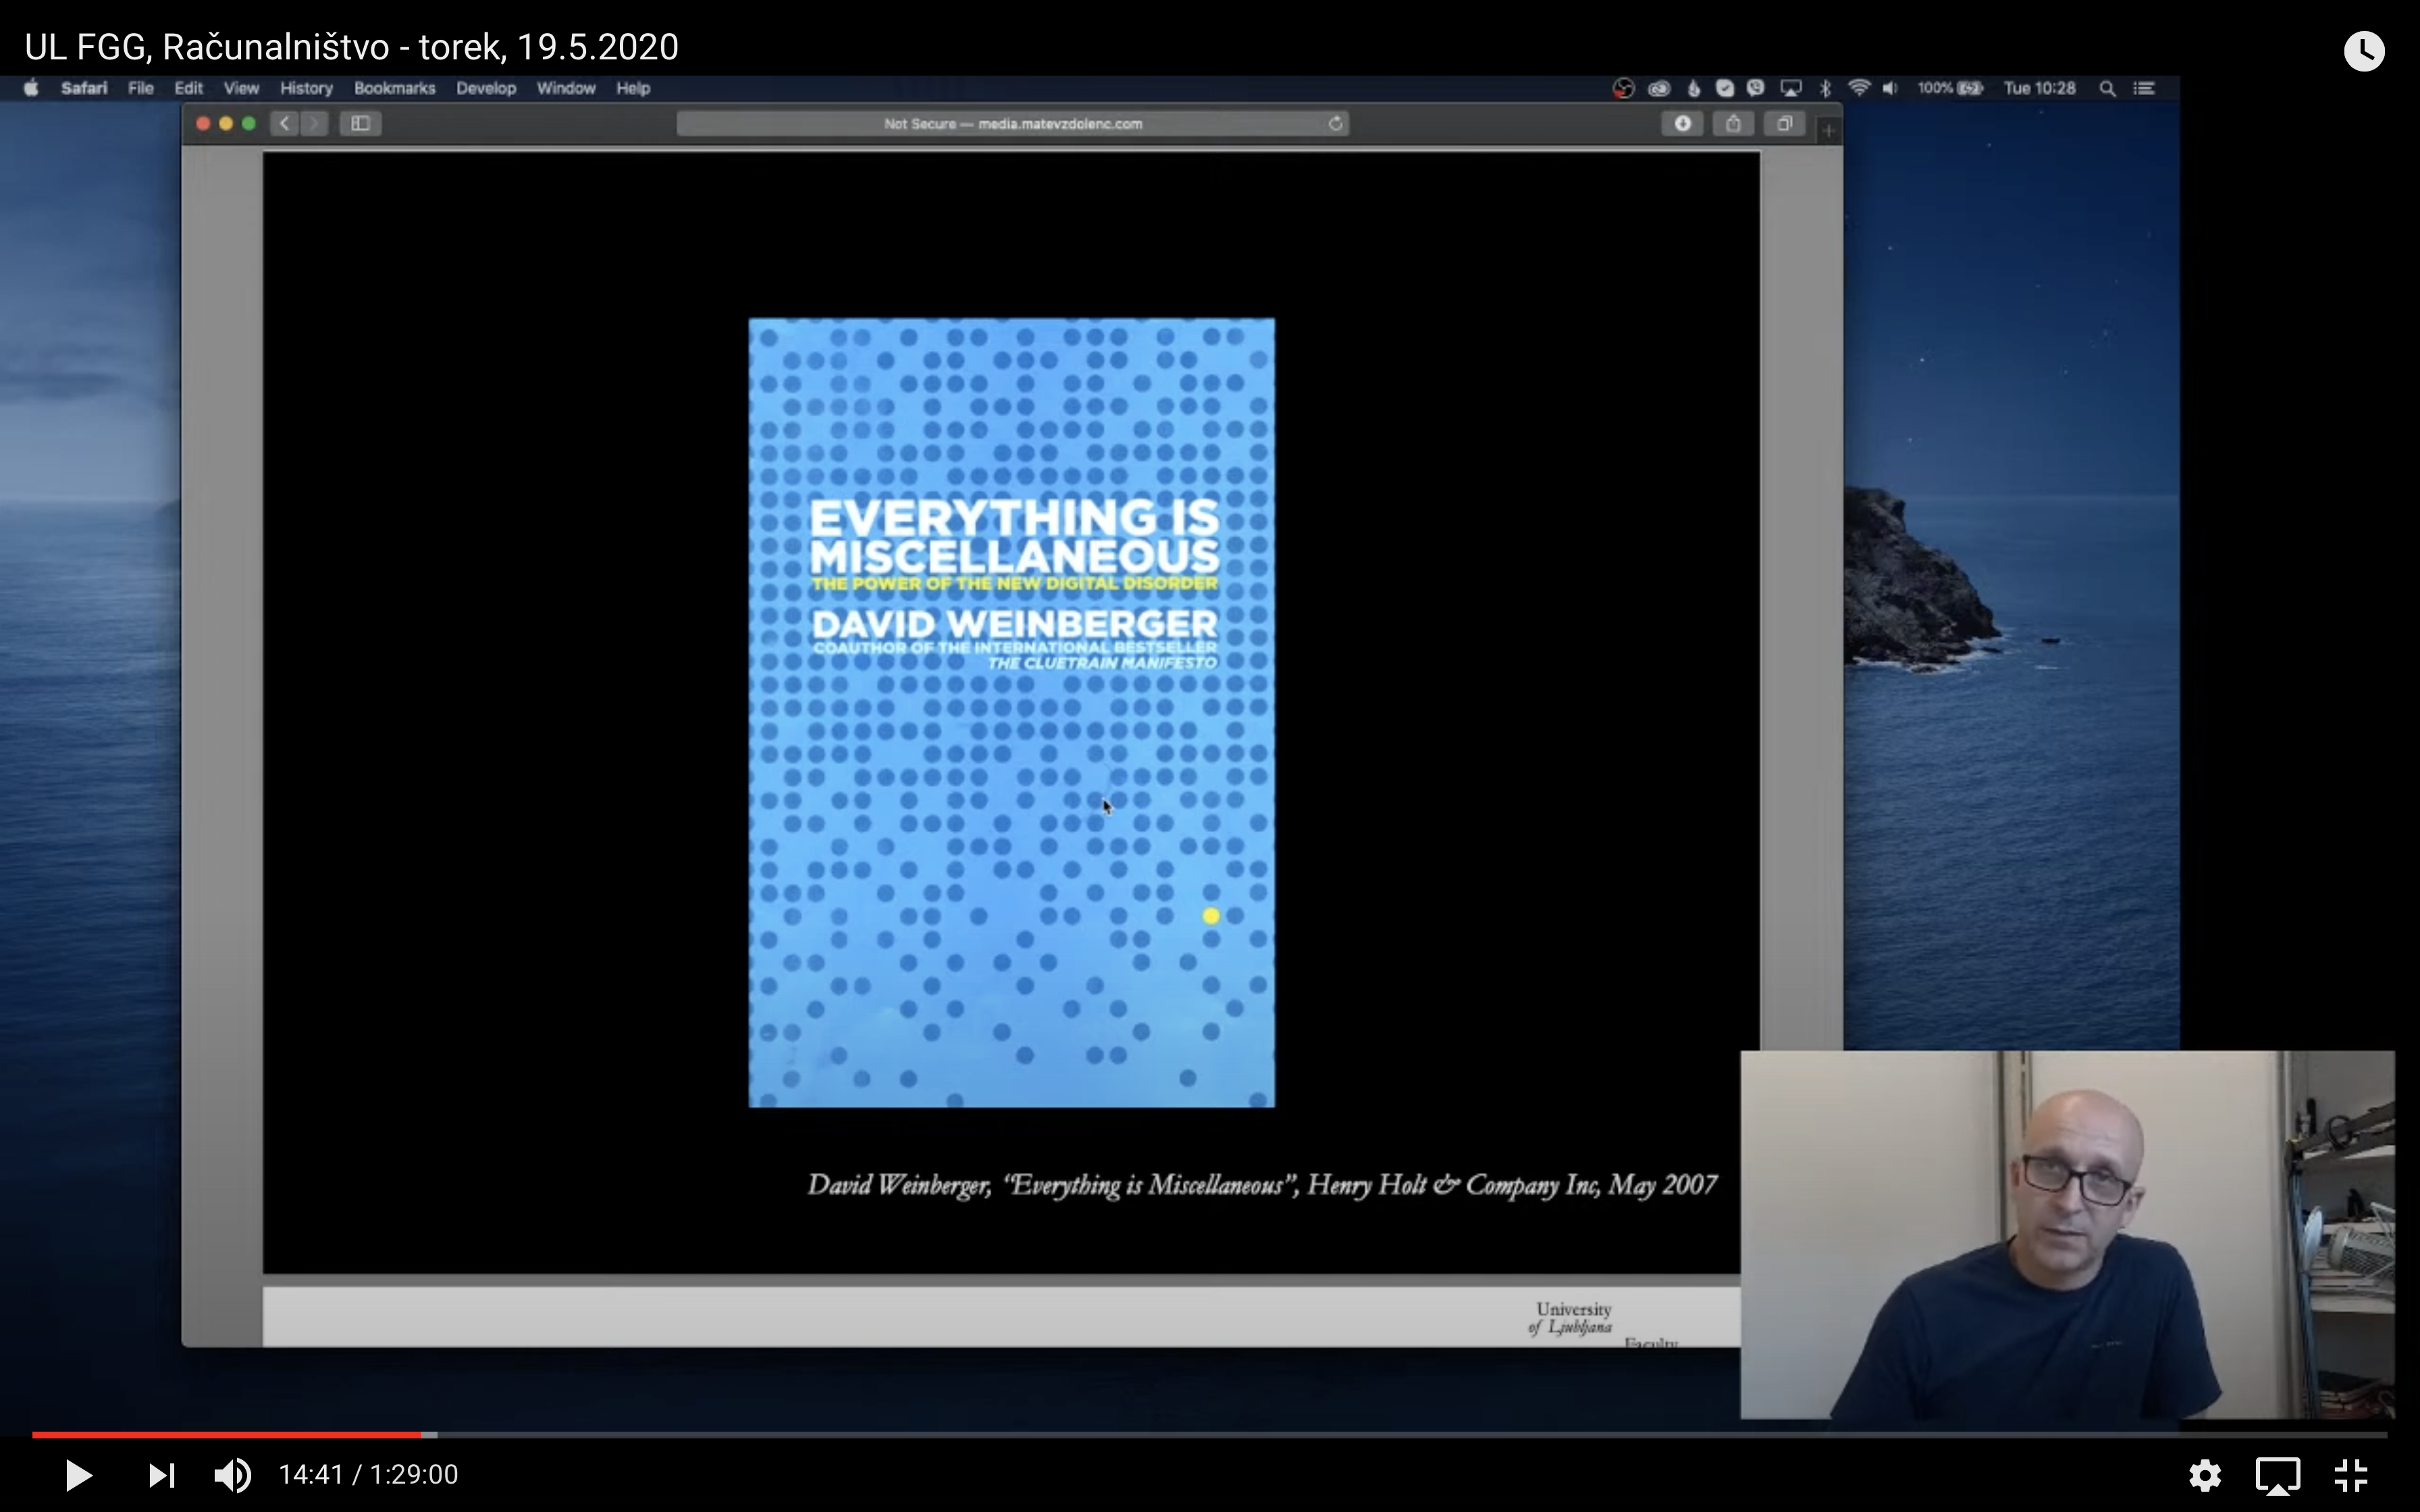Image resolution: width=2420 pixels, height=1512 pixels.
Task: Click the menu bar volume speaker icon
Action: (1890, 88)
